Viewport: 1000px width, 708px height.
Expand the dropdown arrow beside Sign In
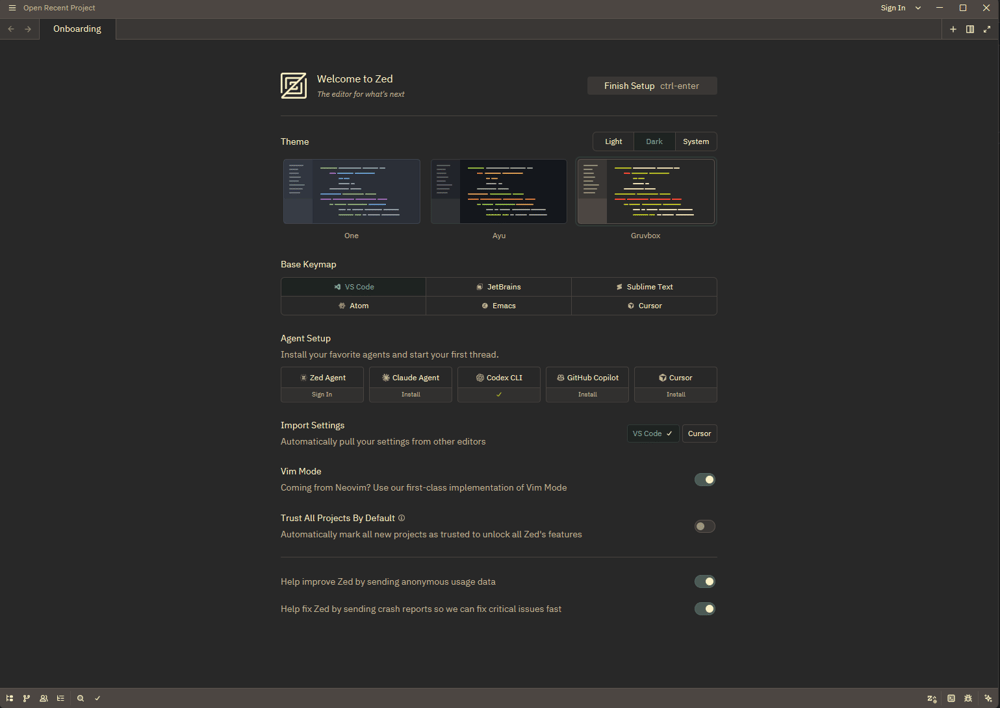click(x=918, y=8)
